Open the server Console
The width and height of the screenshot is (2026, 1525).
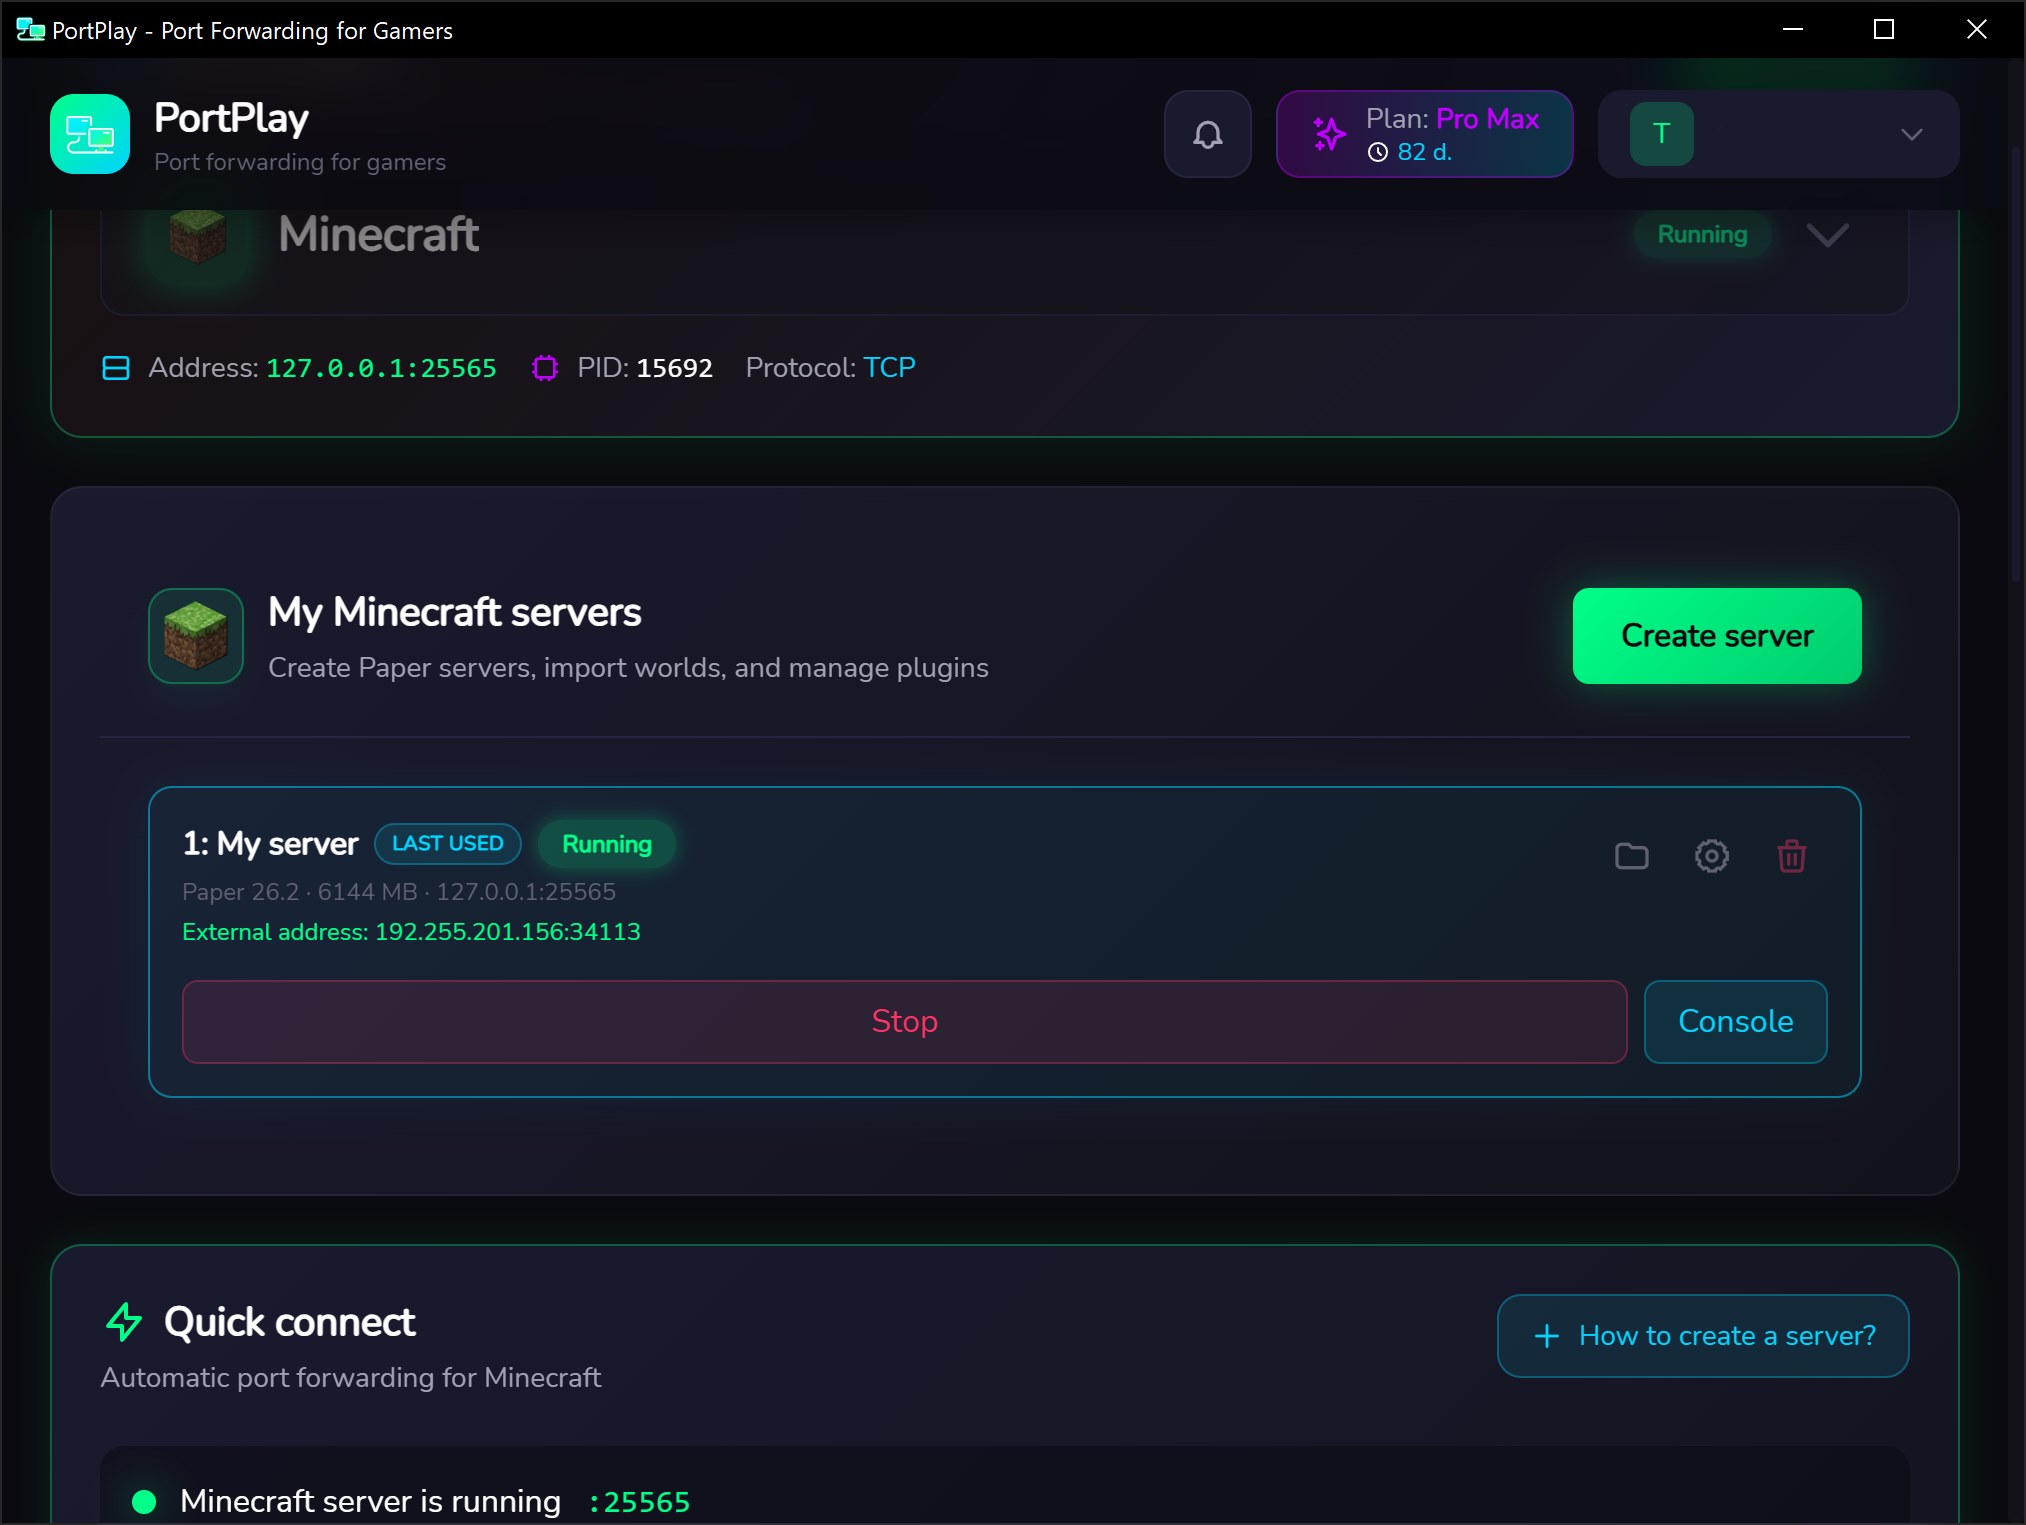[1735, 1022]
